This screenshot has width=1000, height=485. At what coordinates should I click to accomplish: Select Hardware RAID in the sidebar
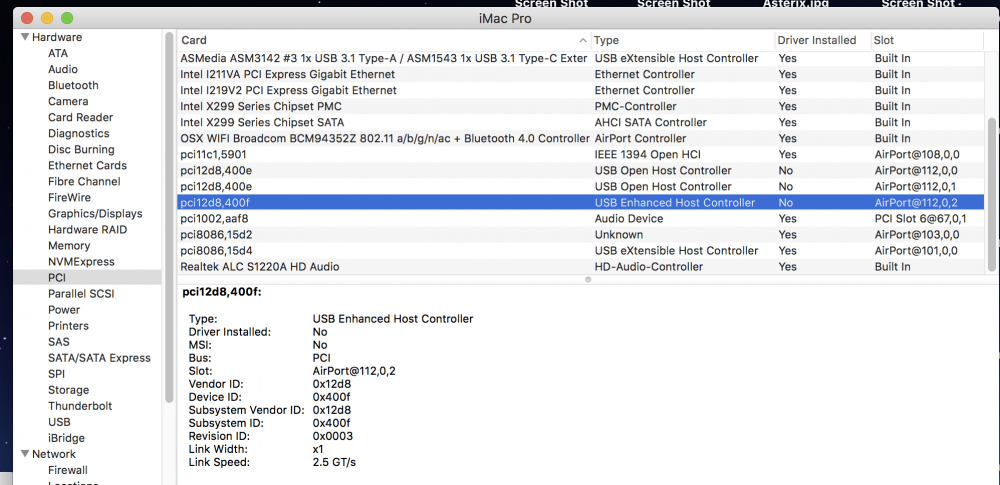coord(87,230)
